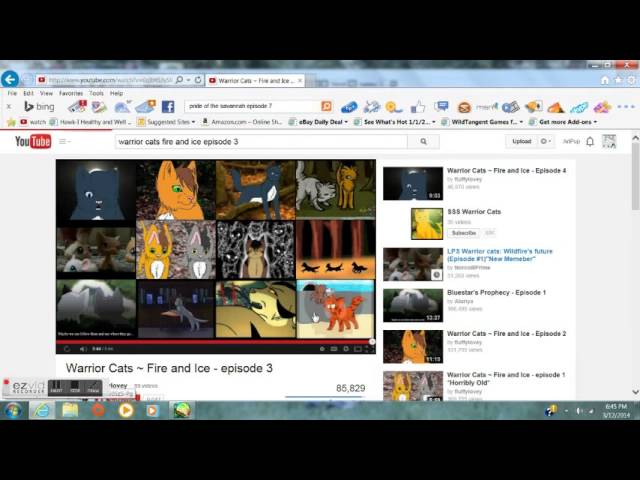This screenshot has height=480, width=640.
Task: Click the Draw button on Ezvid recorder
Action: point(93,387)
